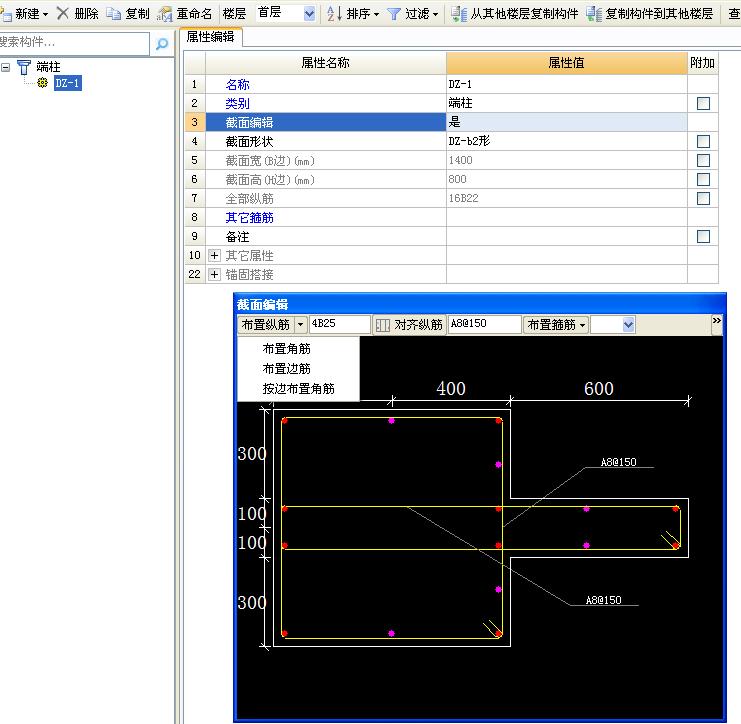The image size is (741, 724).
Task: Open the 新建 dropdown arrow
Action: pyautogui.click(x=45, y=14)
